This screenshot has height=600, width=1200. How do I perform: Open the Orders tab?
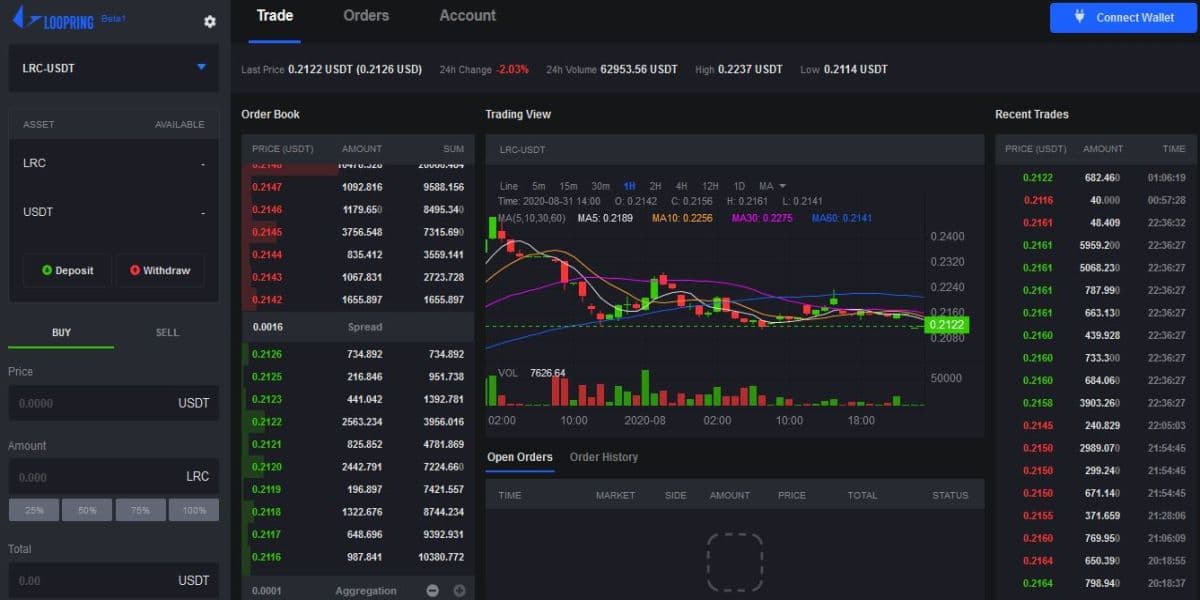(x=366, y=16)
